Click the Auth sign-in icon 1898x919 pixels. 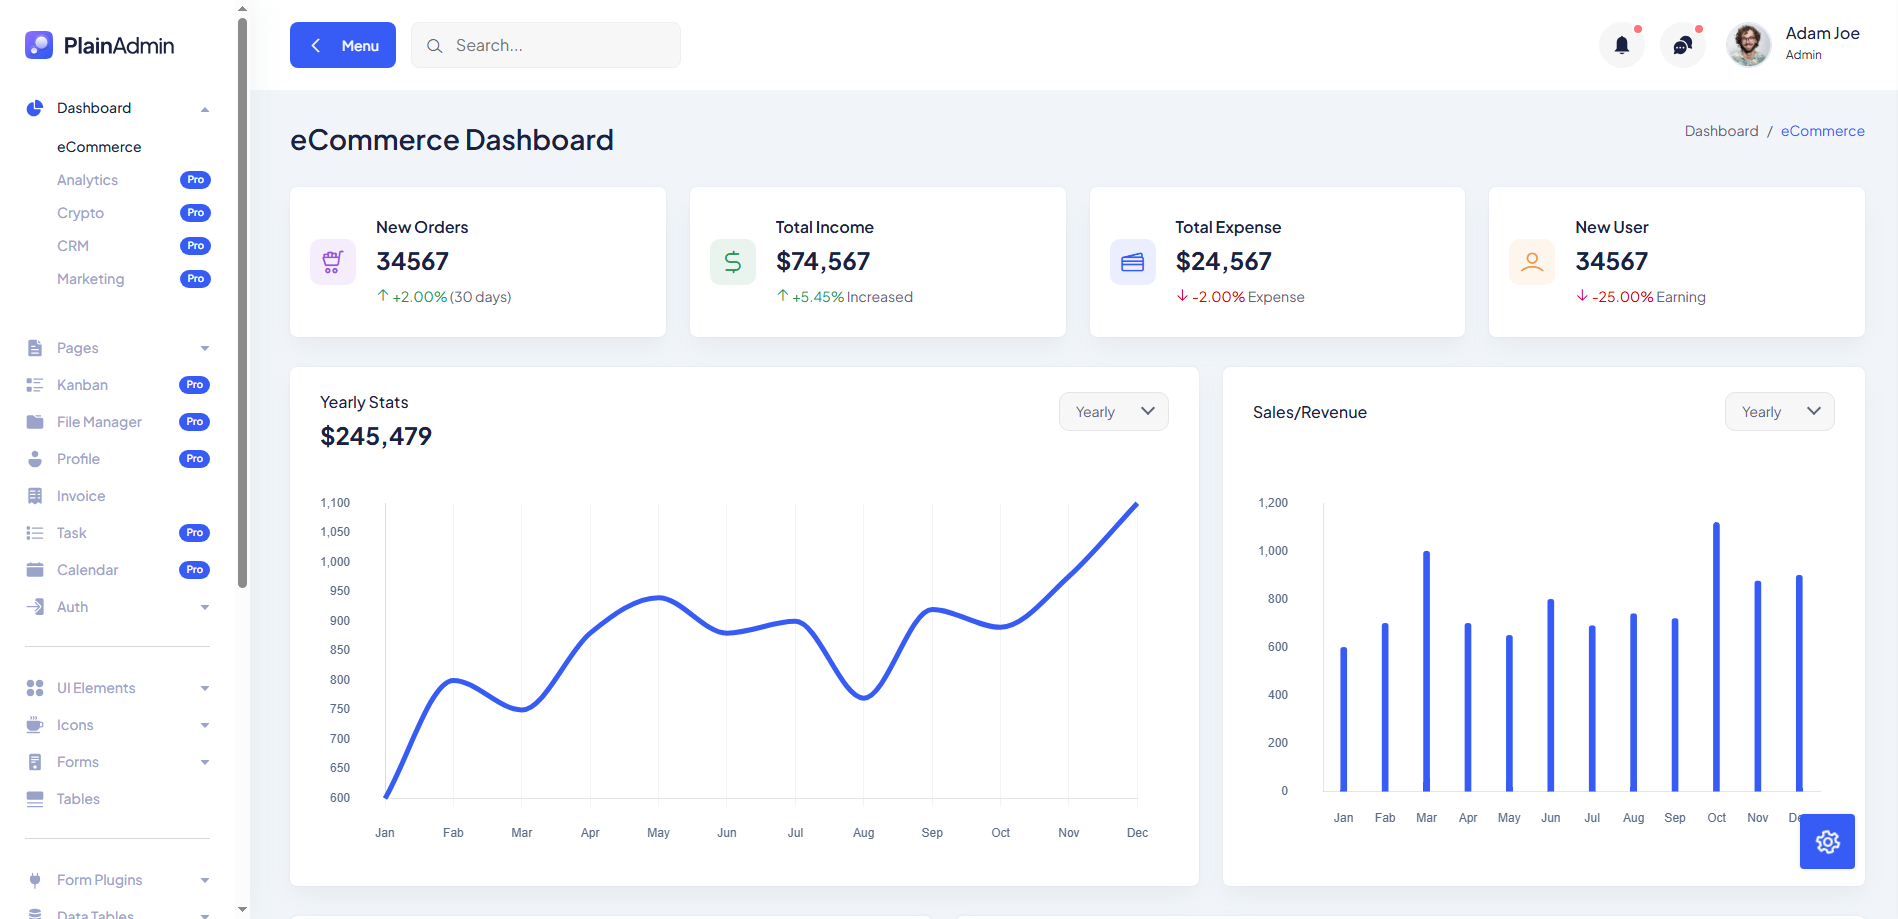[35, 607]
